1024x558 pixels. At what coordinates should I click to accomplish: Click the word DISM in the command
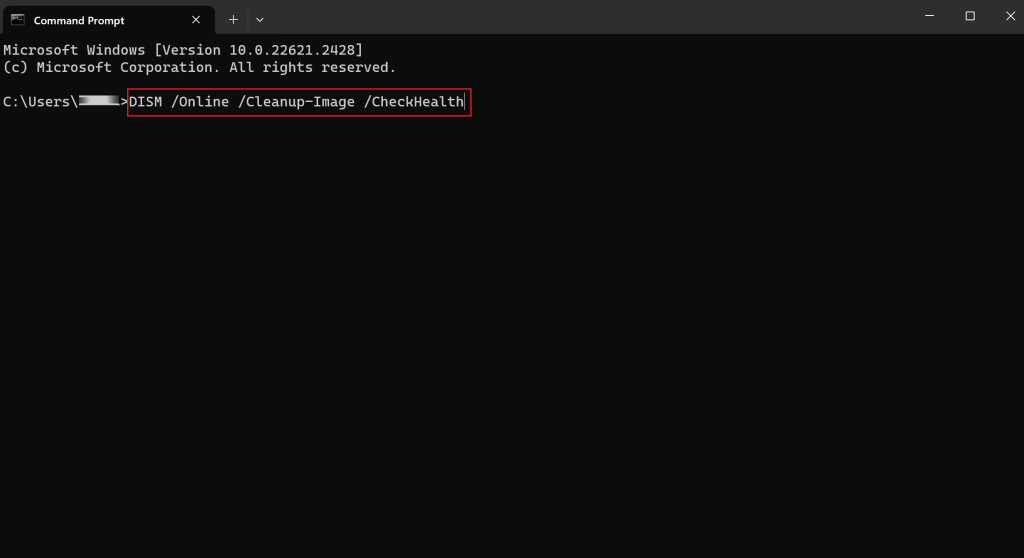pyautogui.click(x=146, y=102)
